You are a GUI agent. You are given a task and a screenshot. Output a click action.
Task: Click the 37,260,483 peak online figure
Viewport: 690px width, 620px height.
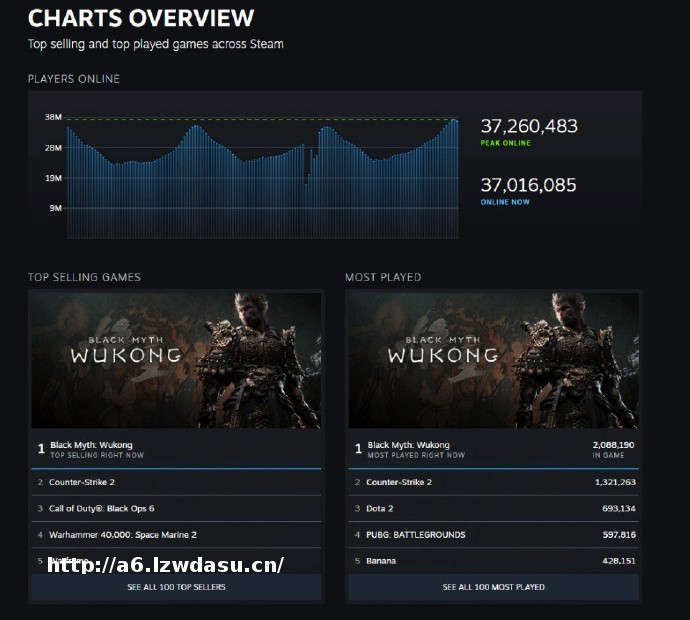point(529,126)
